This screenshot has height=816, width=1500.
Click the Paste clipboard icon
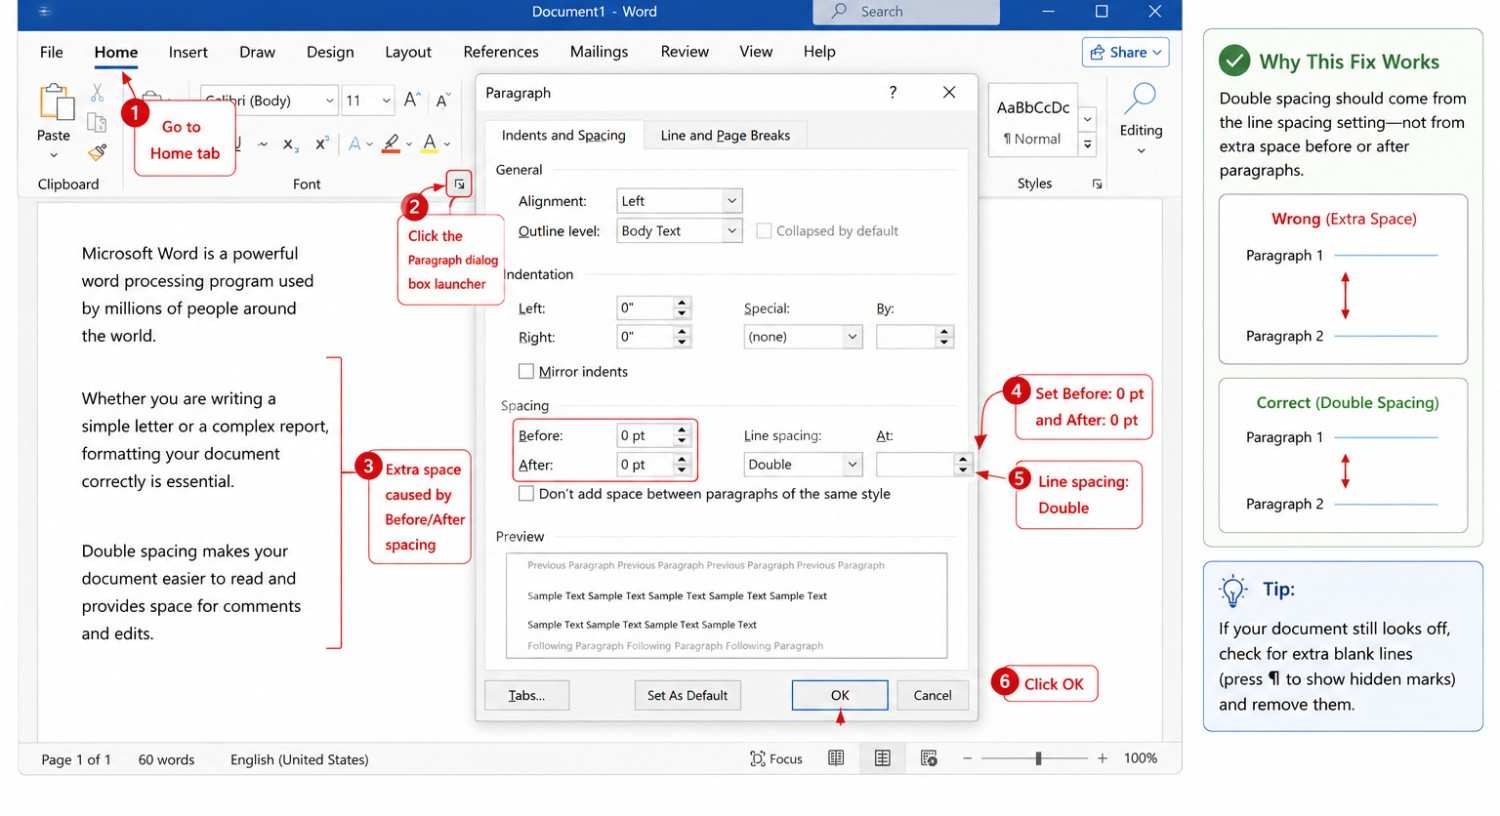(56, 103)
